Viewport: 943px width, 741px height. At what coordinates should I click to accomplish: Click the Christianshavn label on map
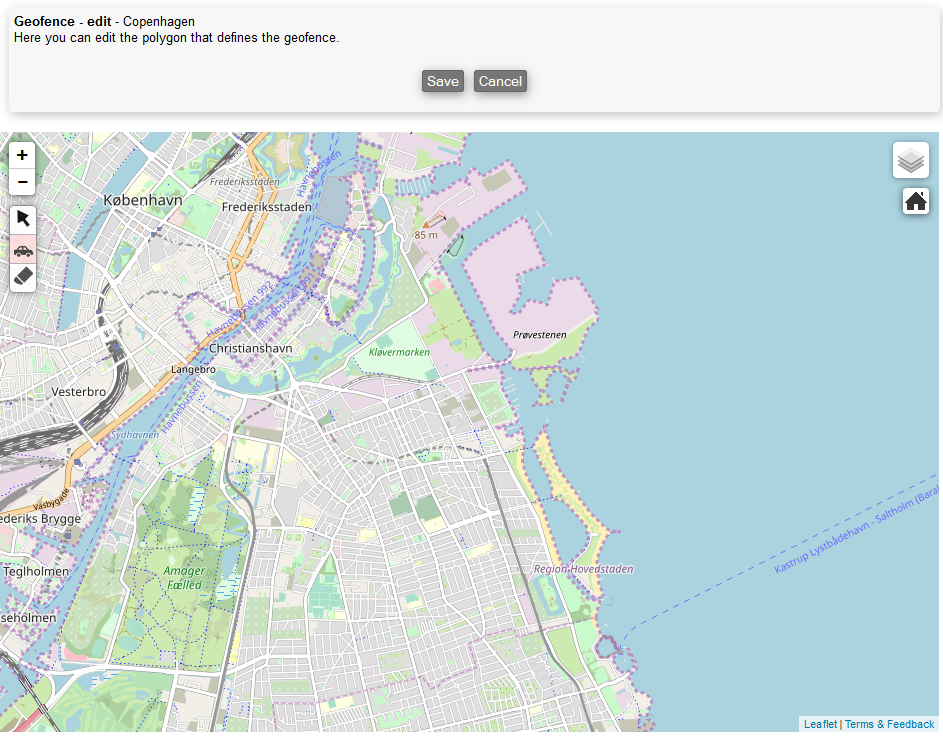coord(250,348)
